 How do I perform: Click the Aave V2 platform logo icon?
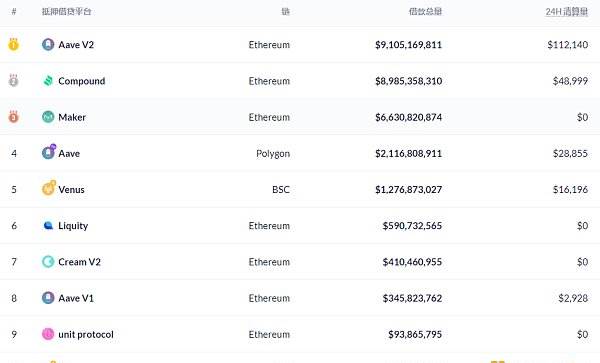[x=48, y=44]
